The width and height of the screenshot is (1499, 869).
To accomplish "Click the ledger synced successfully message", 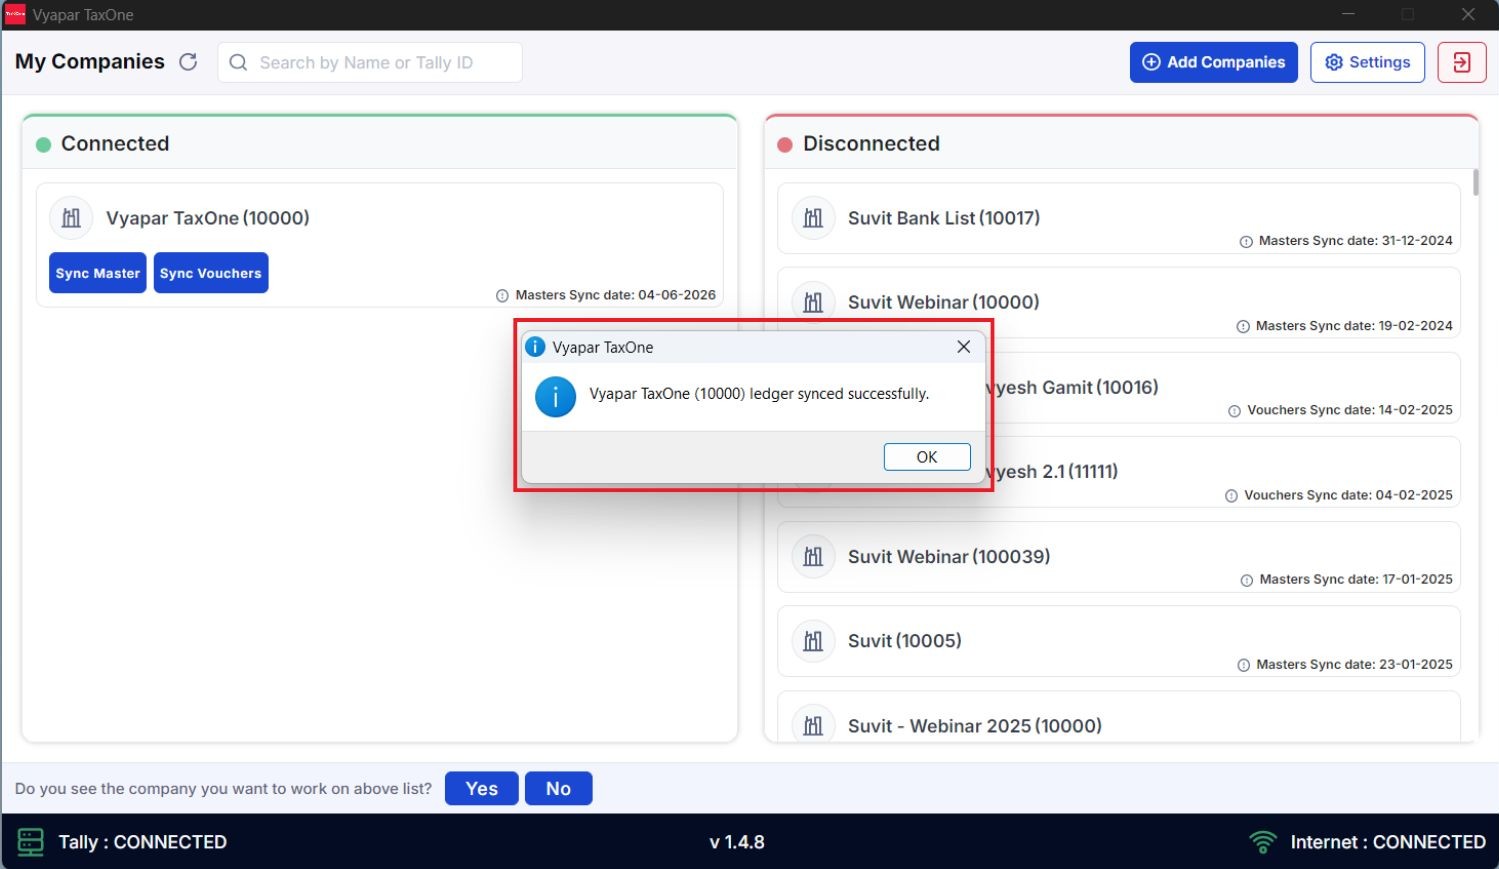I will [x=759, y=394].
